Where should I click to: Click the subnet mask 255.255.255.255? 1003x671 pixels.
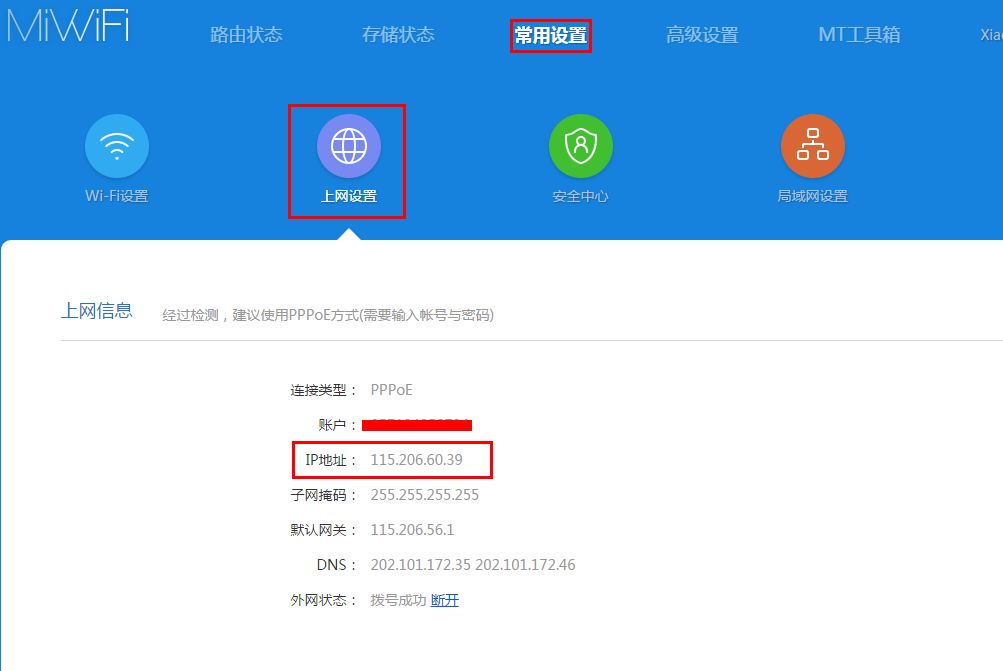(x=425, y=495)
